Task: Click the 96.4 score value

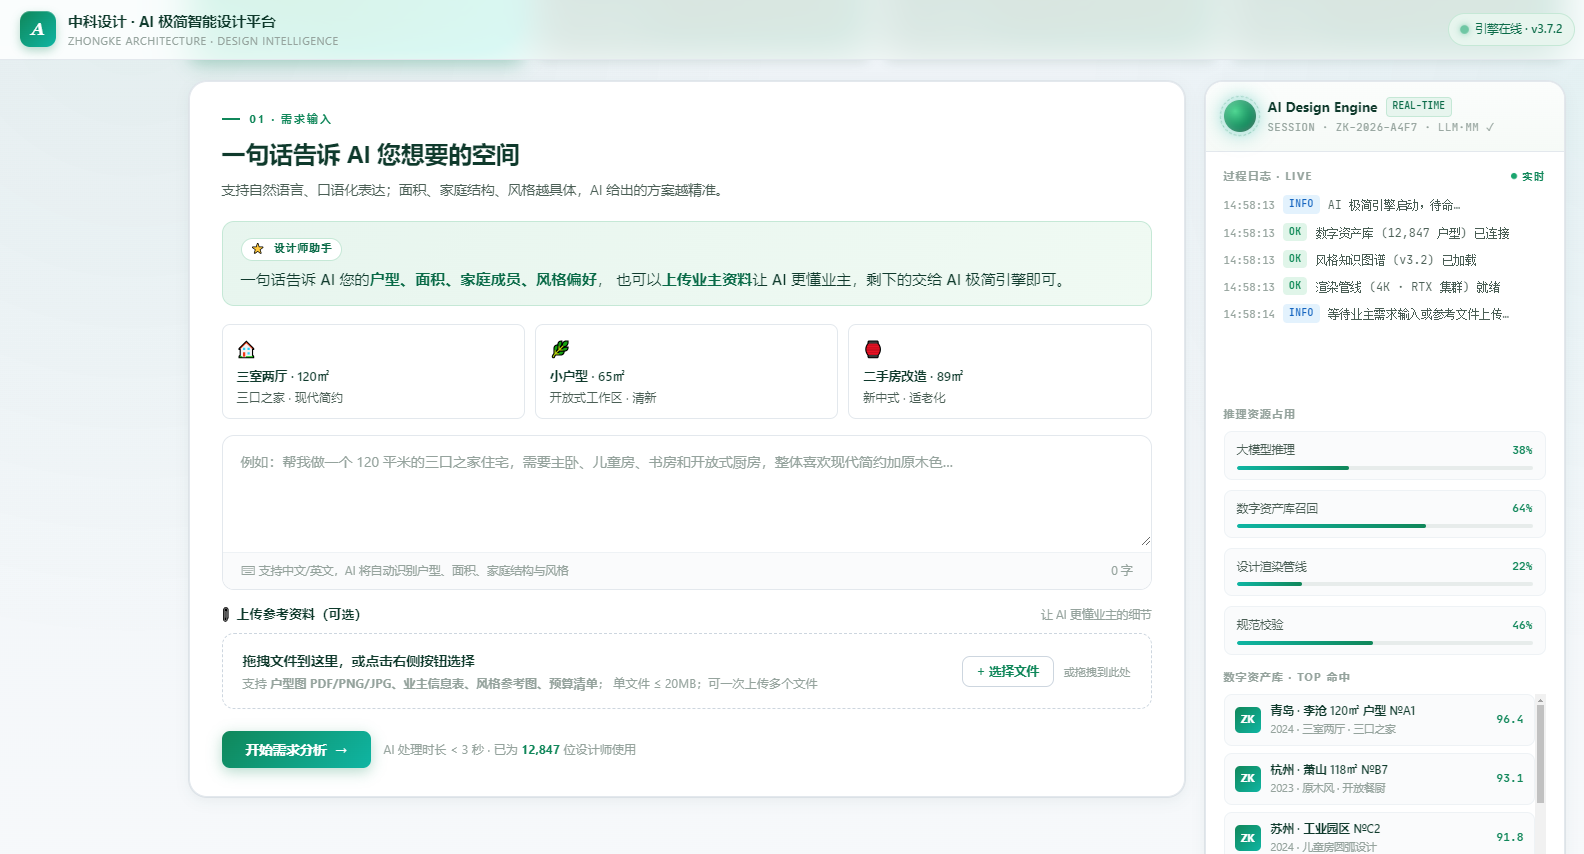Action: (x=1510, y=720)
